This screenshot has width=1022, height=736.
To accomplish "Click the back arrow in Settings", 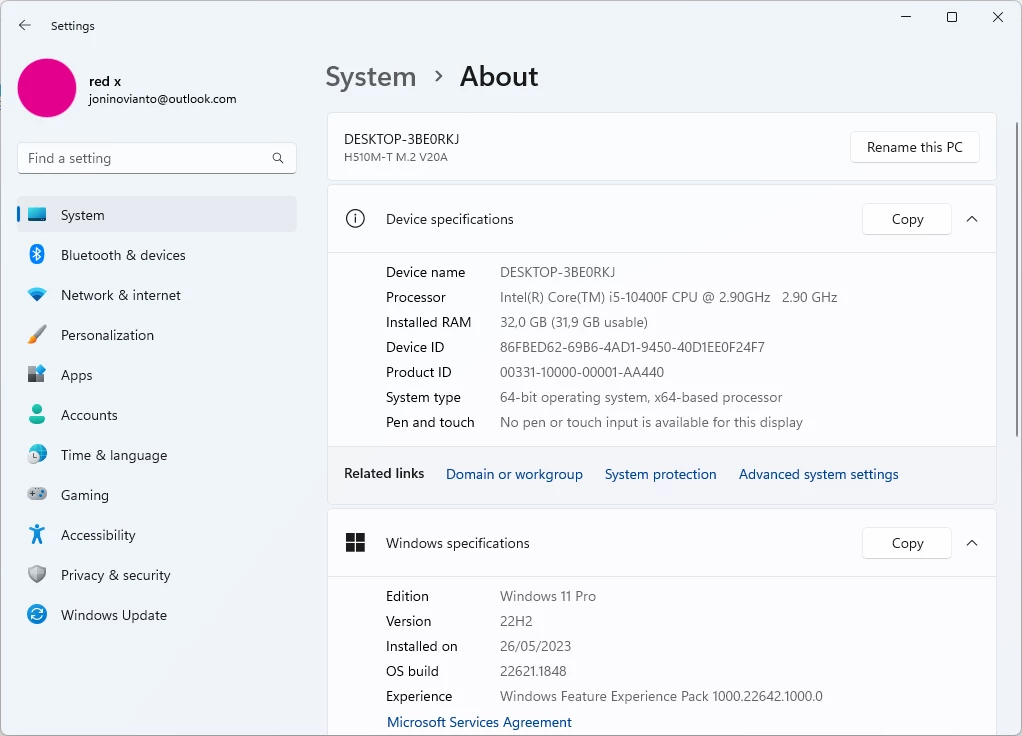I will (25, 25).
